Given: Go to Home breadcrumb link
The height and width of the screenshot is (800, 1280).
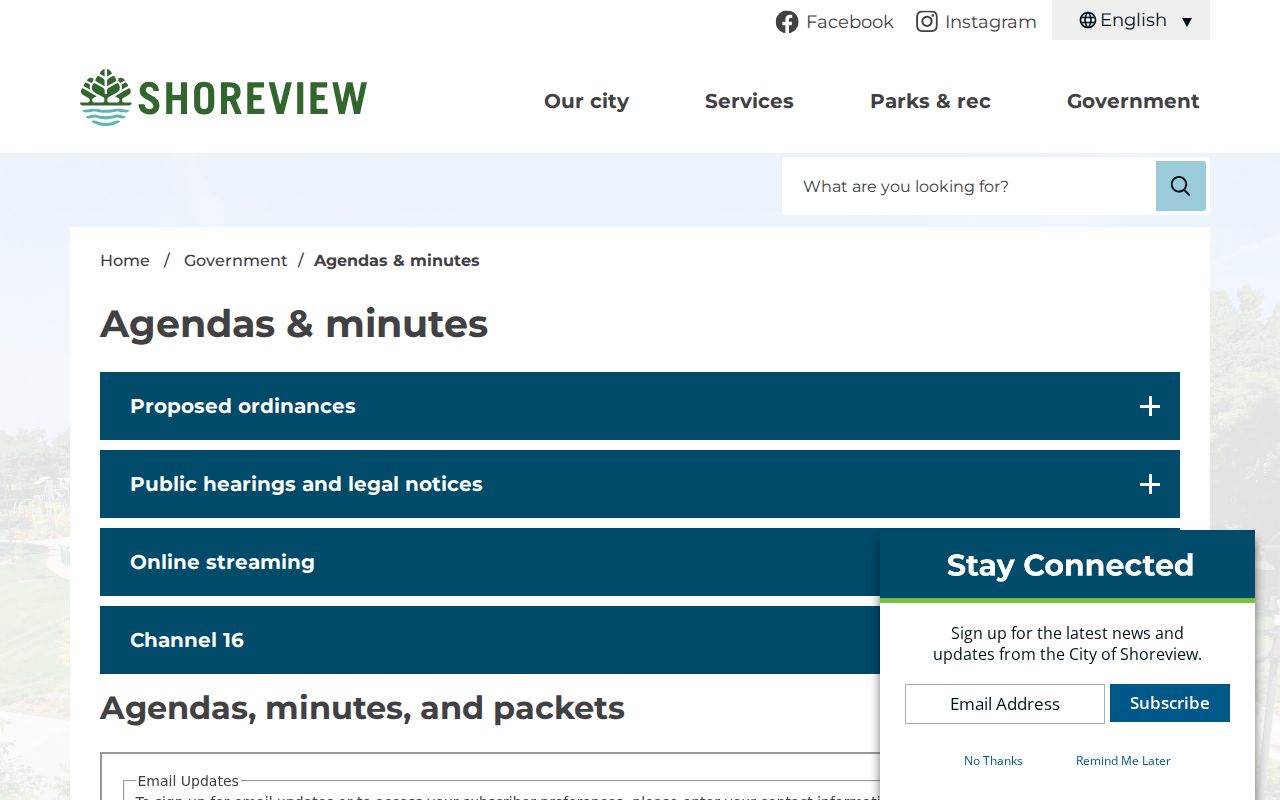Looking at the screenshot, I should pos(125,260).
